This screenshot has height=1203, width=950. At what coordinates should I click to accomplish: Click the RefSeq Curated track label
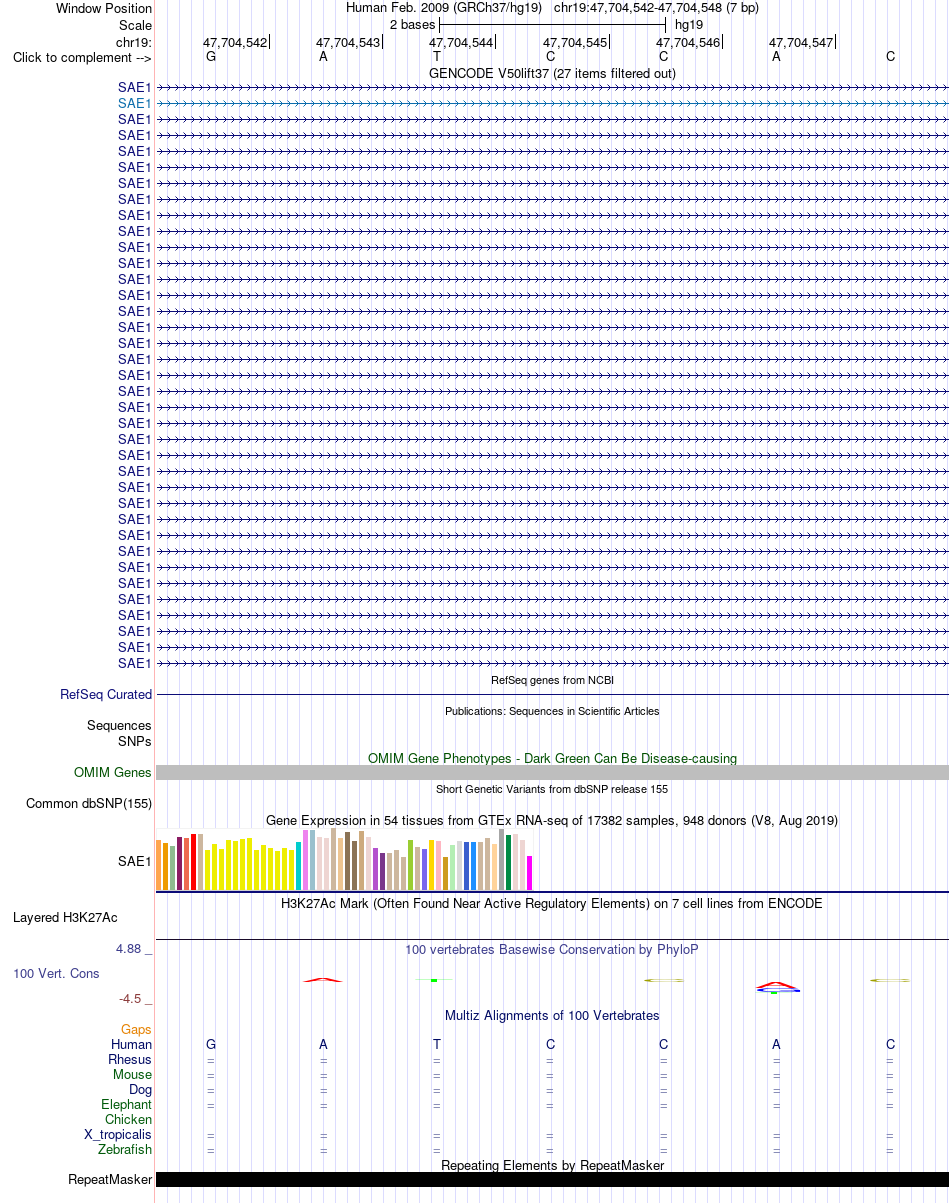click(106, 694)
